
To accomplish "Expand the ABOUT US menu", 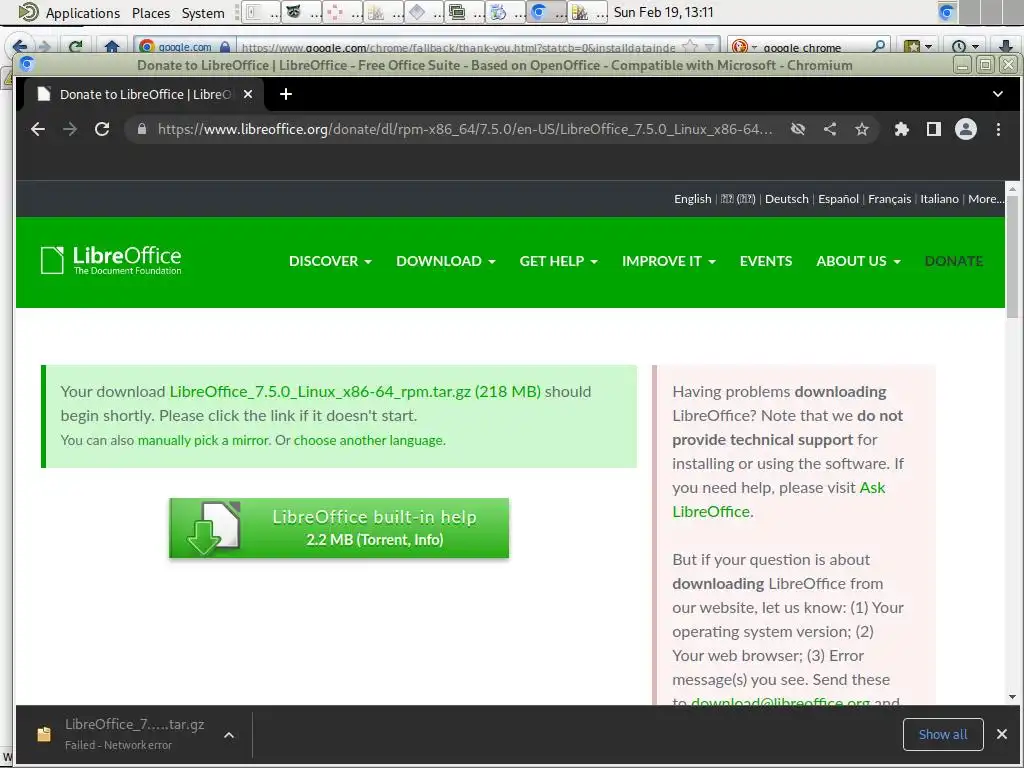I will click(858, 261).
